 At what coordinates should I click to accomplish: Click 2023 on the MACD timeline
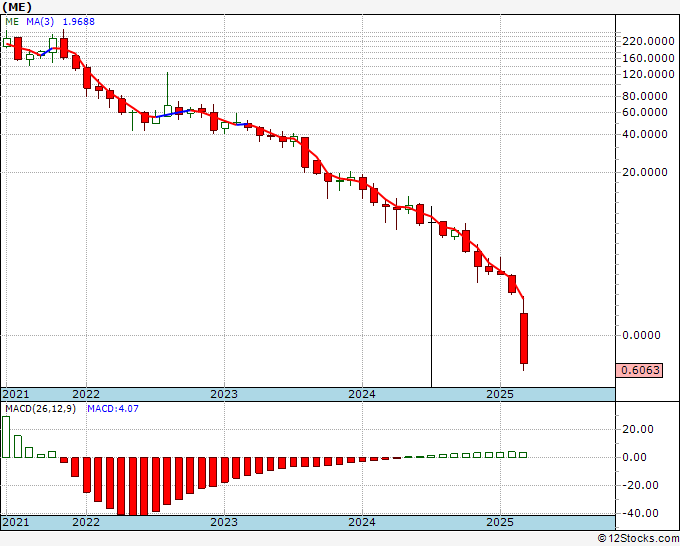pyautogui.click(x=224, y=522)
